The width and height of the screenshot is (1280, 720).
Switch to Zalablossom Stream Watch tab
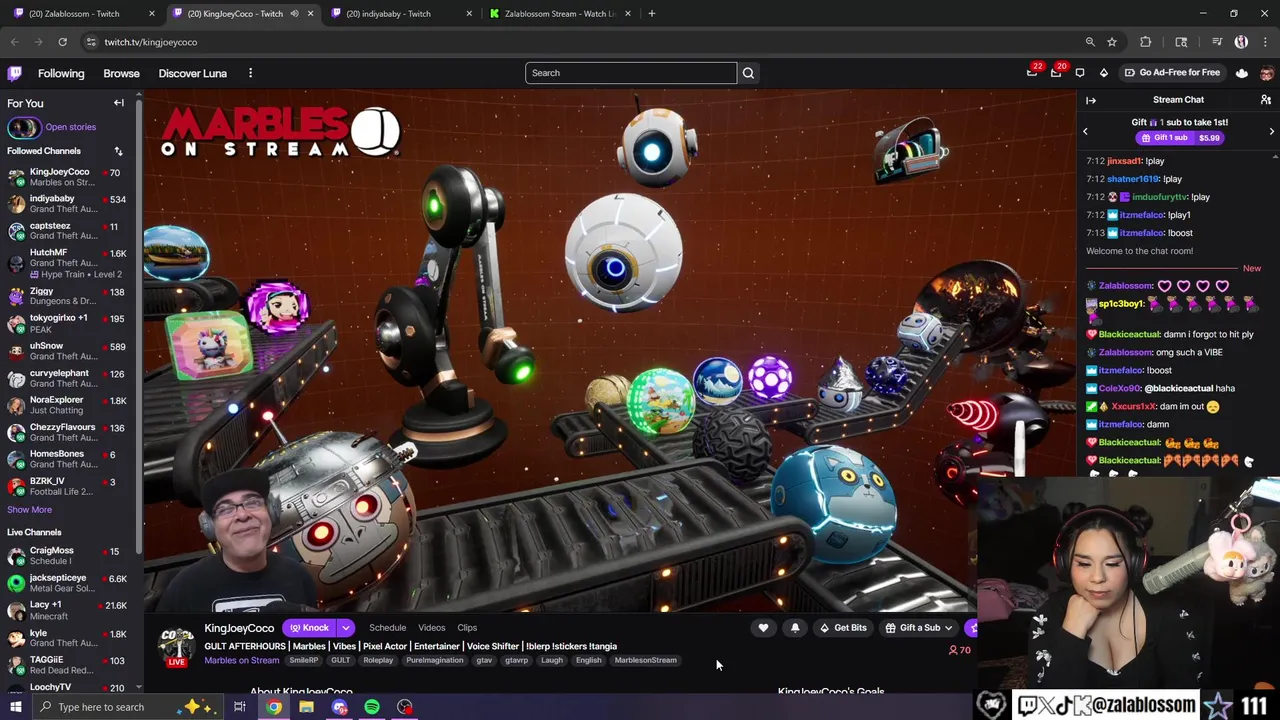(x=558, y=14)
